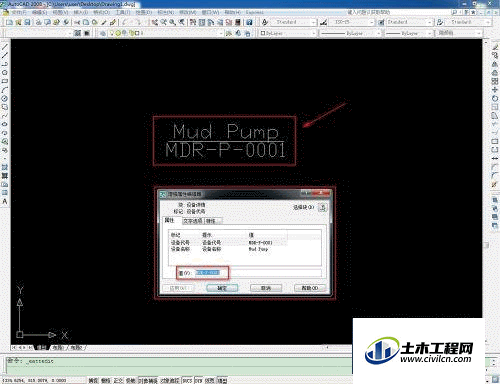Click 取消 button in attribute editor
The width and height of the screenshot is (500, 384).
tap(266, 288)
